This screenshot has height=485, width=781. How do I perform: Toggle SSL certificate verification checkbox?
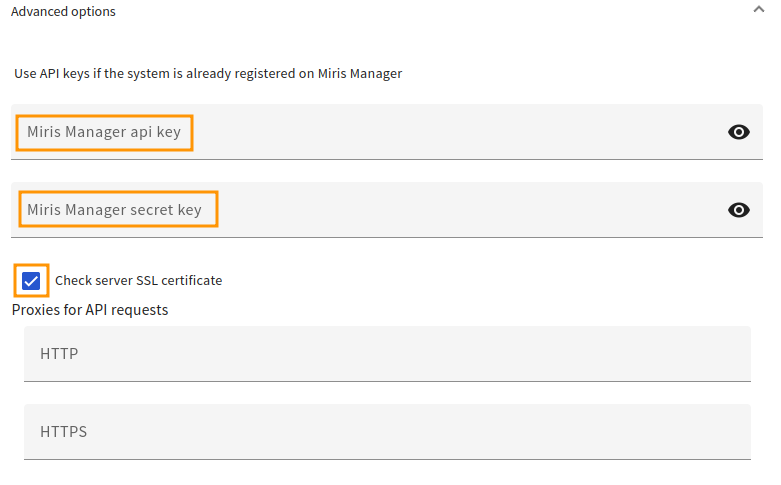31,281
